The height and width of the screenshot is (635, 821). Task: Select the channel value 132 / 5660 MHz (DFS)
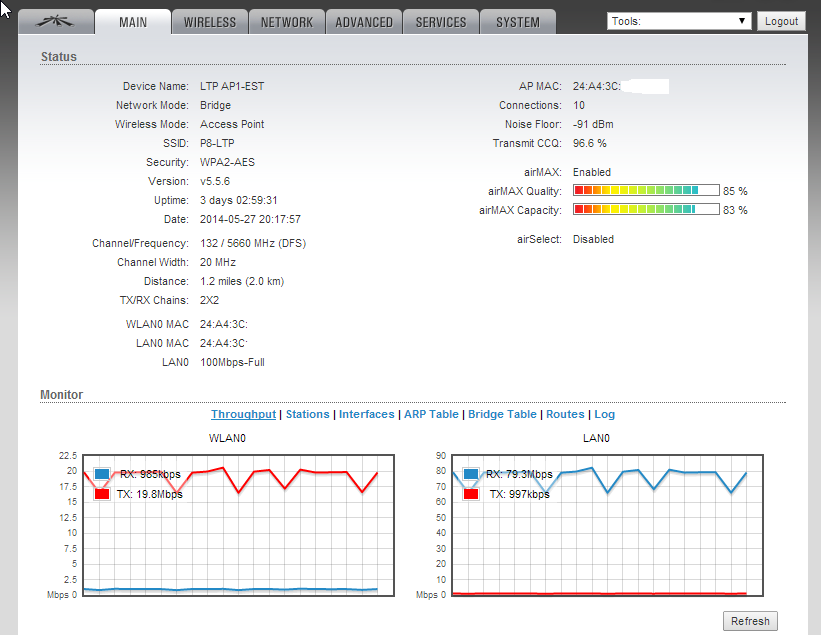click(253, 243)
